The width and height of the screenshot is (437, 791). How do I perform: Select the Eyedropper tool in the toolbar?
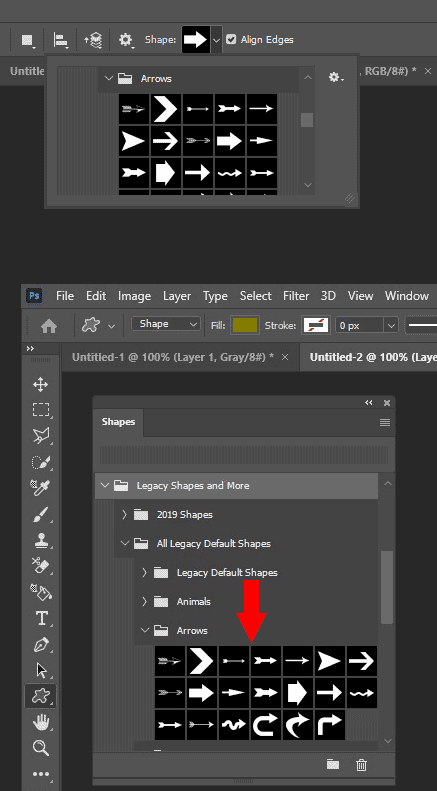click(40, 488)
